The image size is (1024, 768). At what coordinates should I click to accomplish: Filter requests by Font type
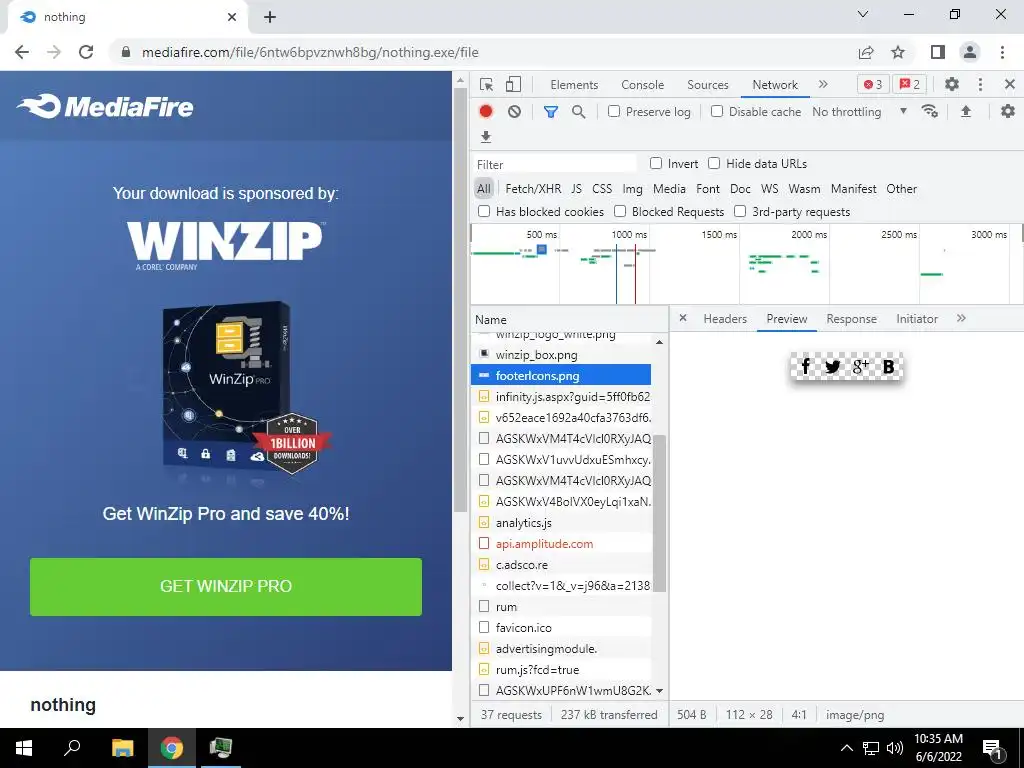tap(707, 189)
